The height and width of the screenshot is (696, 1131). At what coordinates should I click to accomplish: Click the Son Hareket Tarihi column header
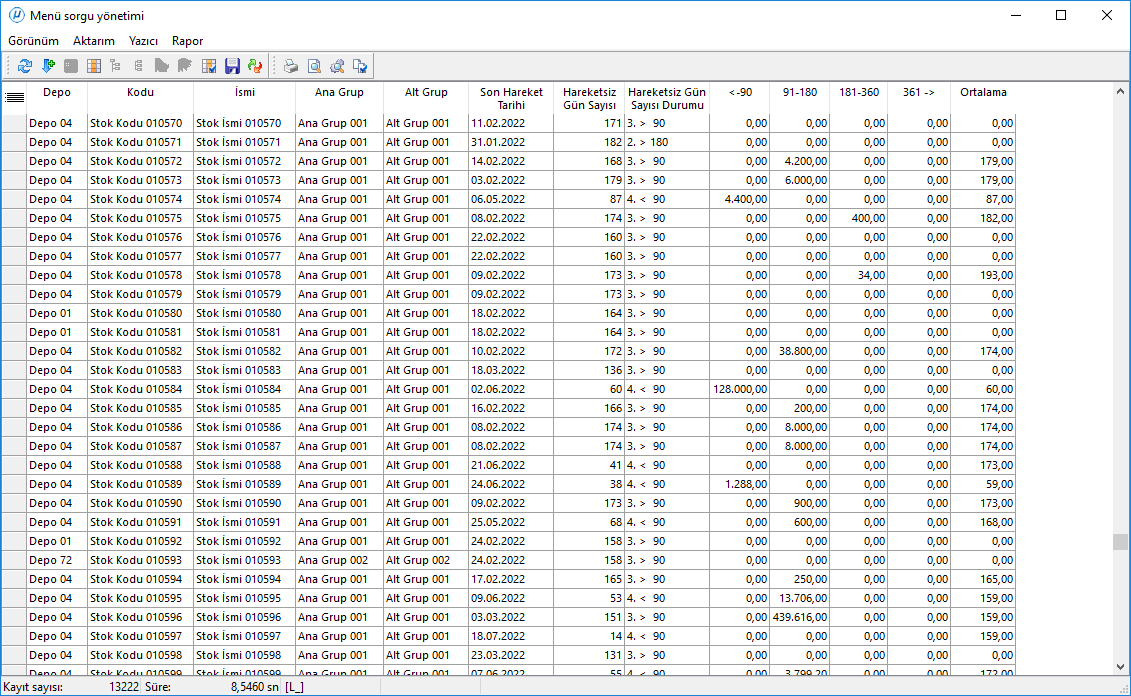click(510, 98)
